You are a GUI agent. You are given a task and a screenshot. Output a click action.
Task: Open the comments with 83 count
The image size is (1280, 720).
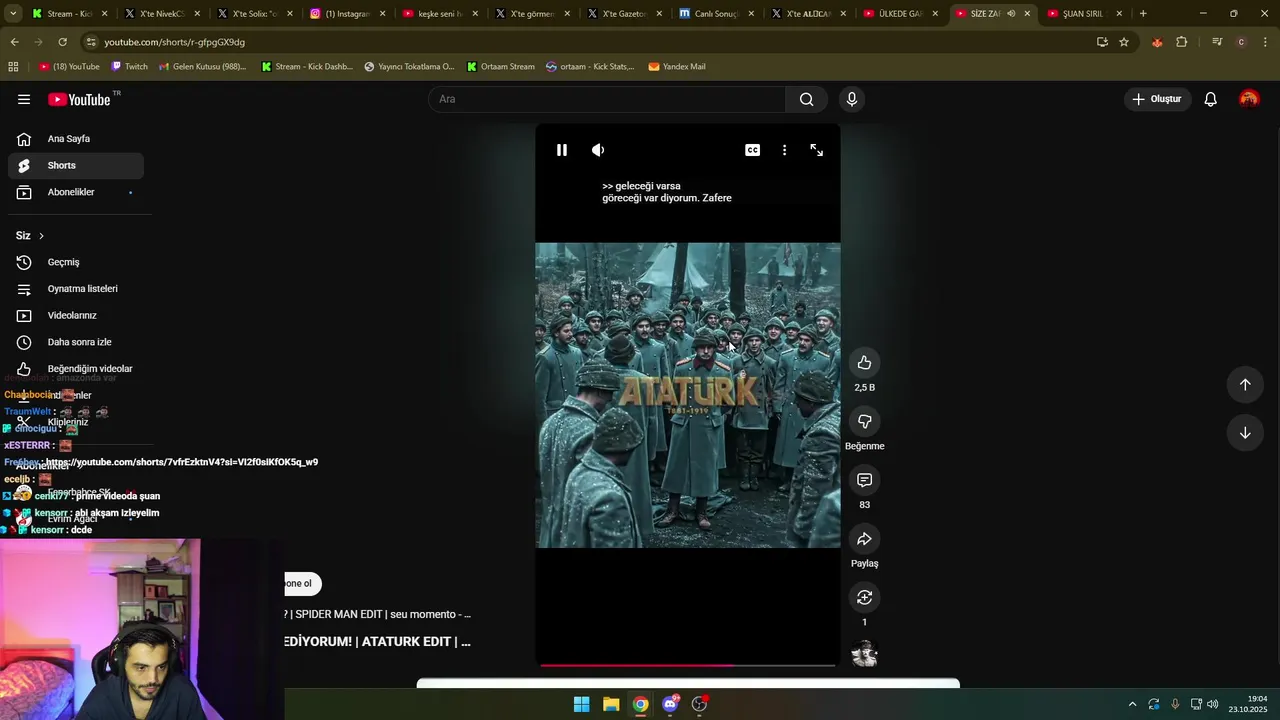click(865, 480)
